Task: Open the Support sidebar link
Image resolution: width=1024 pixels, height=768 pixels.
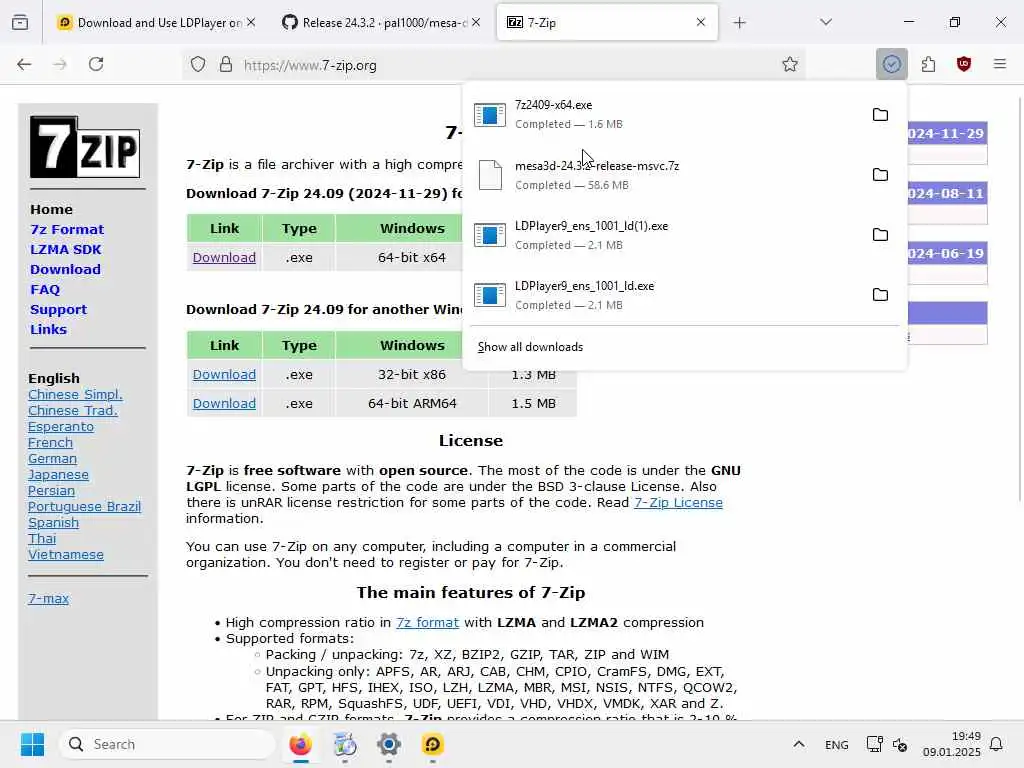Action: pyautogui.click(x=58, y=310)
